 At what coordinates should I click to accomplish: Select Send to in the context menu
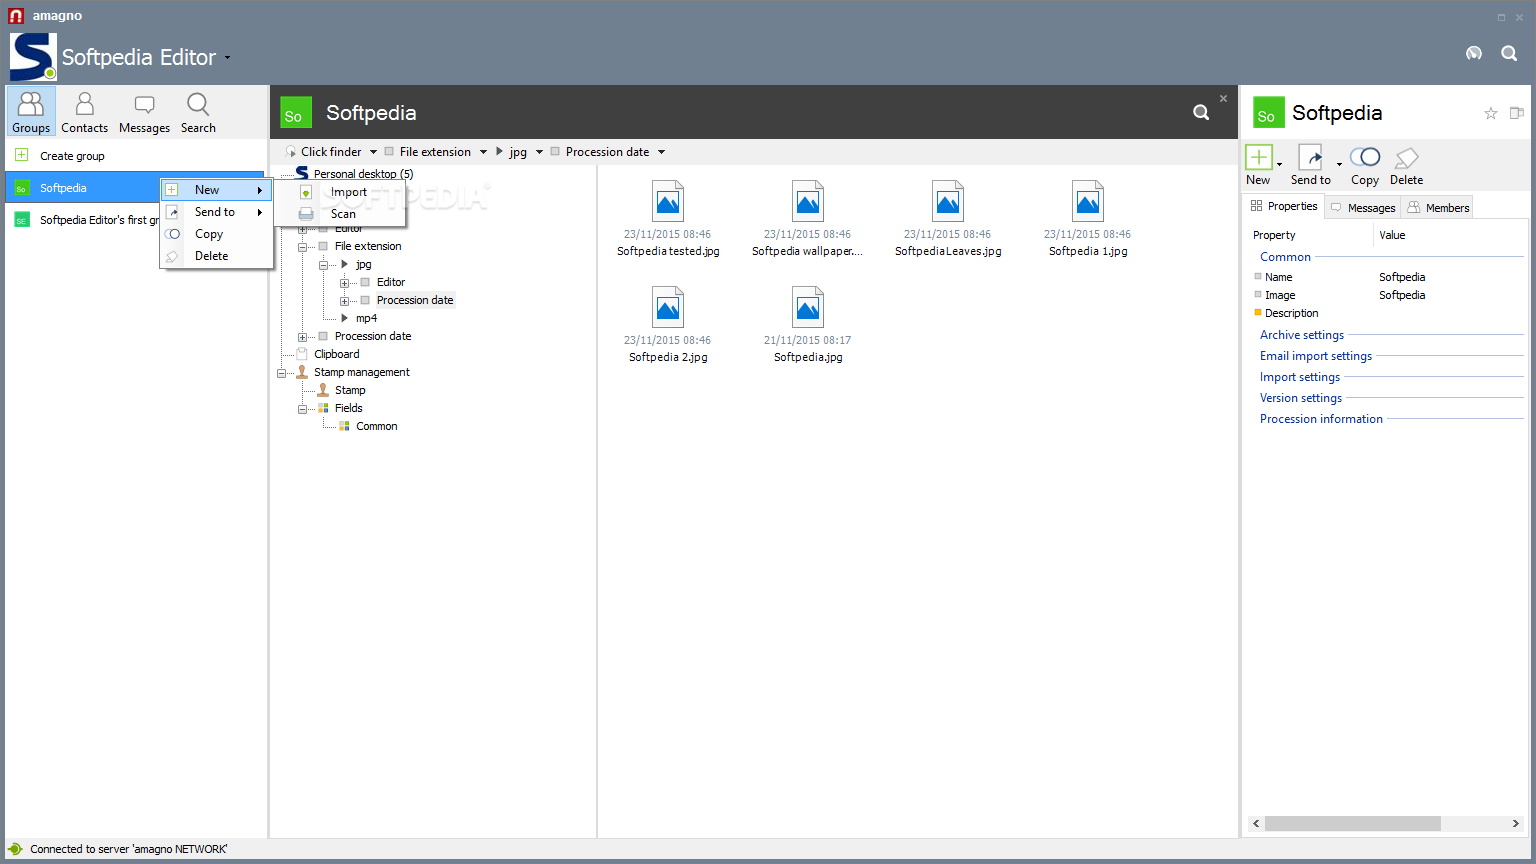click(216, 212)
